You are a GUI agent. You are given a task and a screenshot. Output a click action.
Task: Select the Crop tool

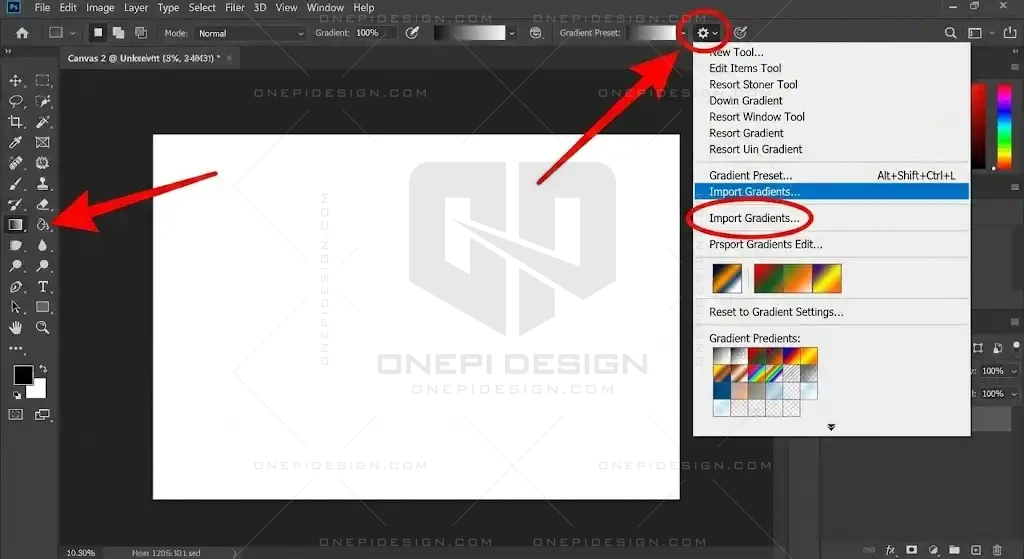(16, 122)
